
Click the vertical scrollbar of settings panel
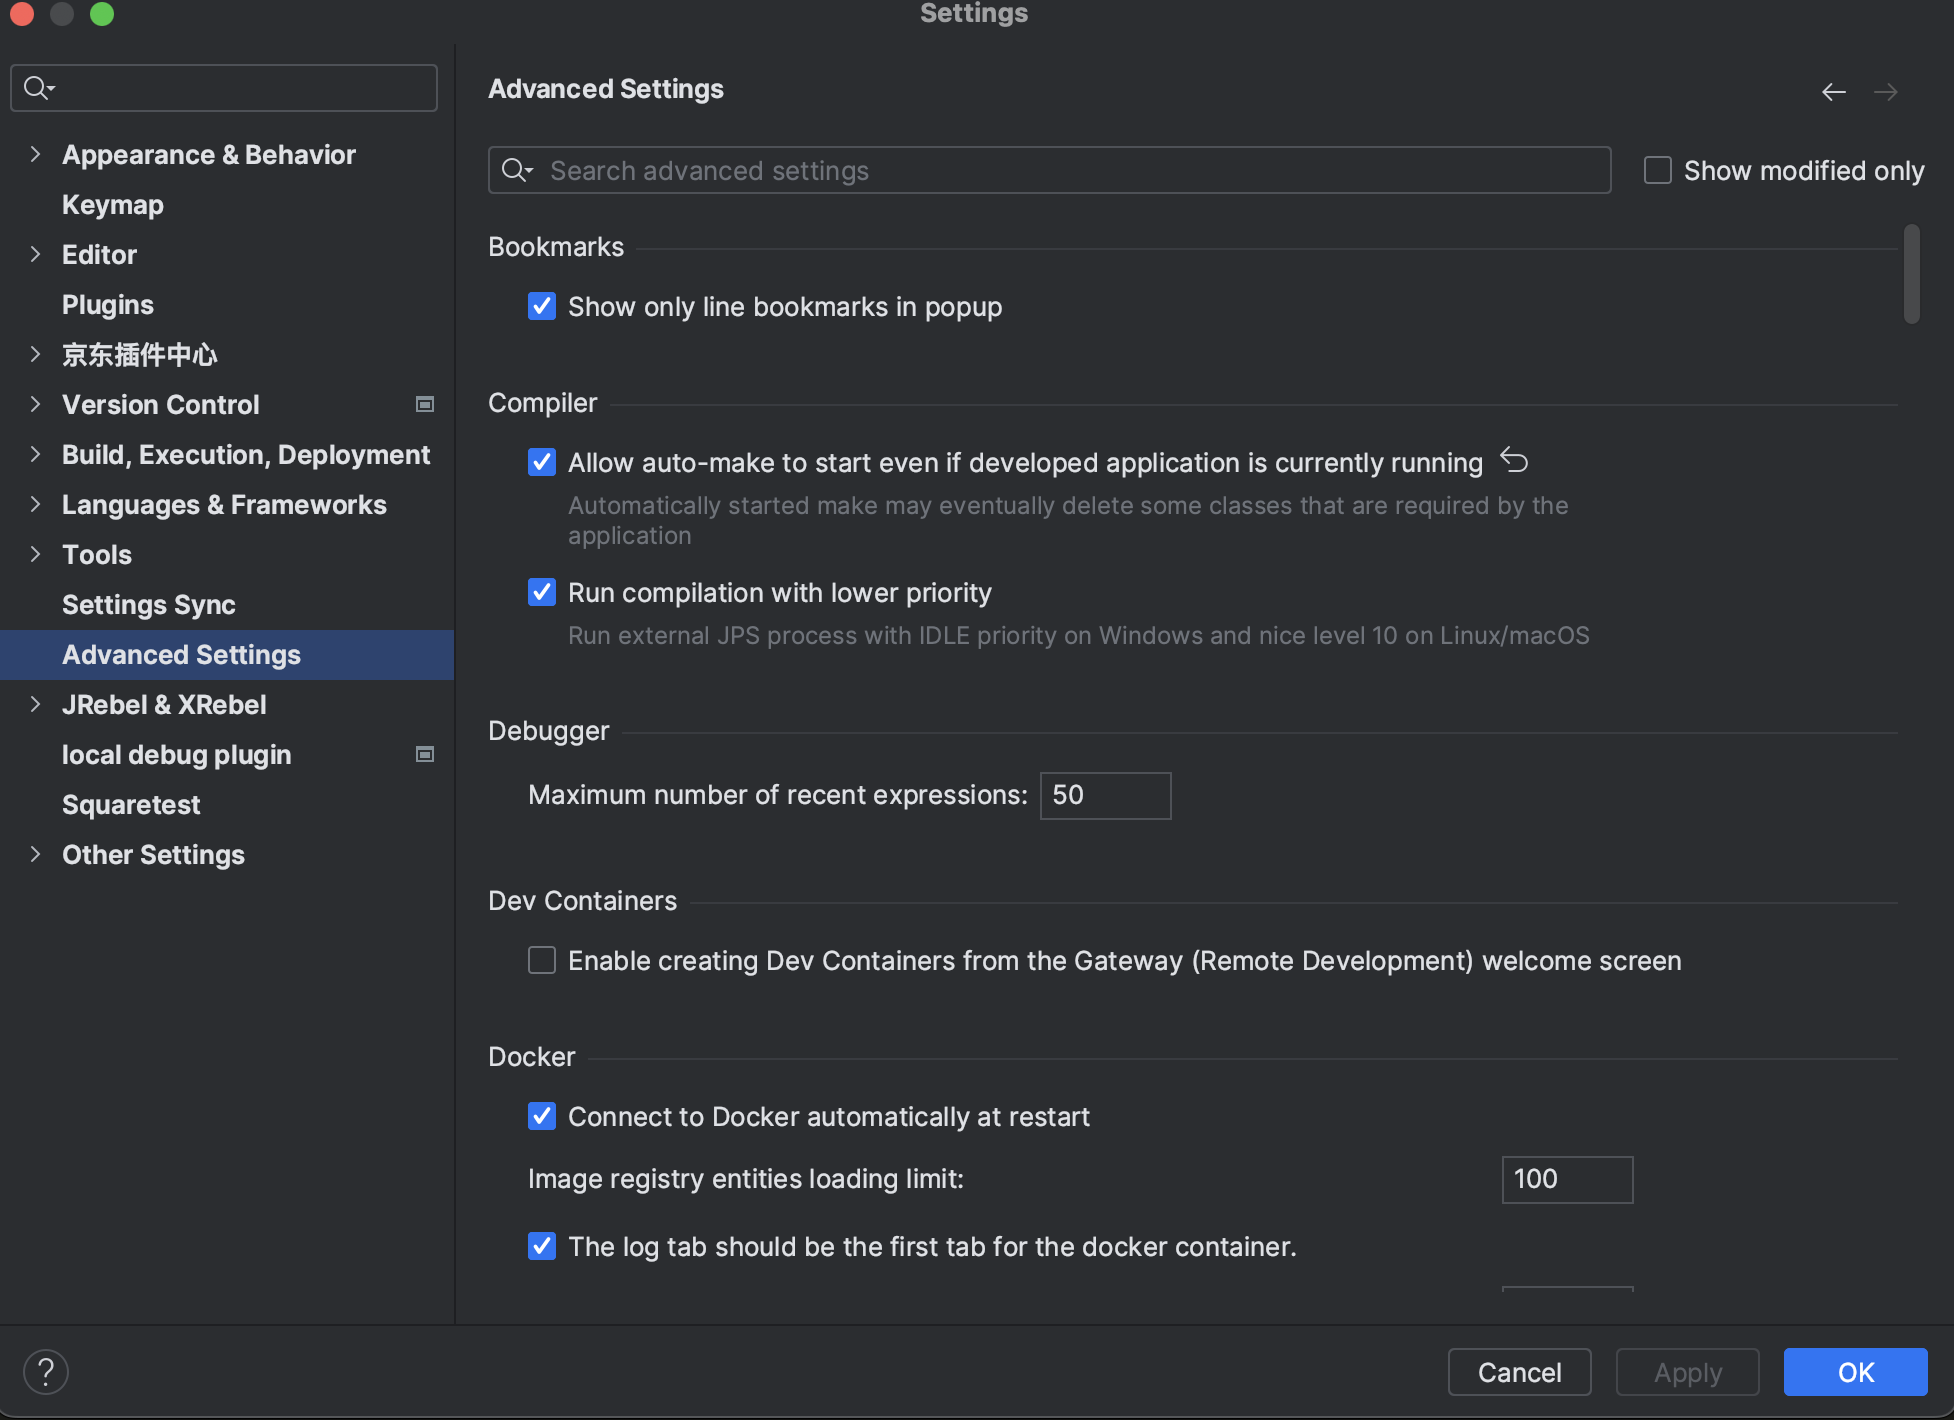click(1911, 275)
